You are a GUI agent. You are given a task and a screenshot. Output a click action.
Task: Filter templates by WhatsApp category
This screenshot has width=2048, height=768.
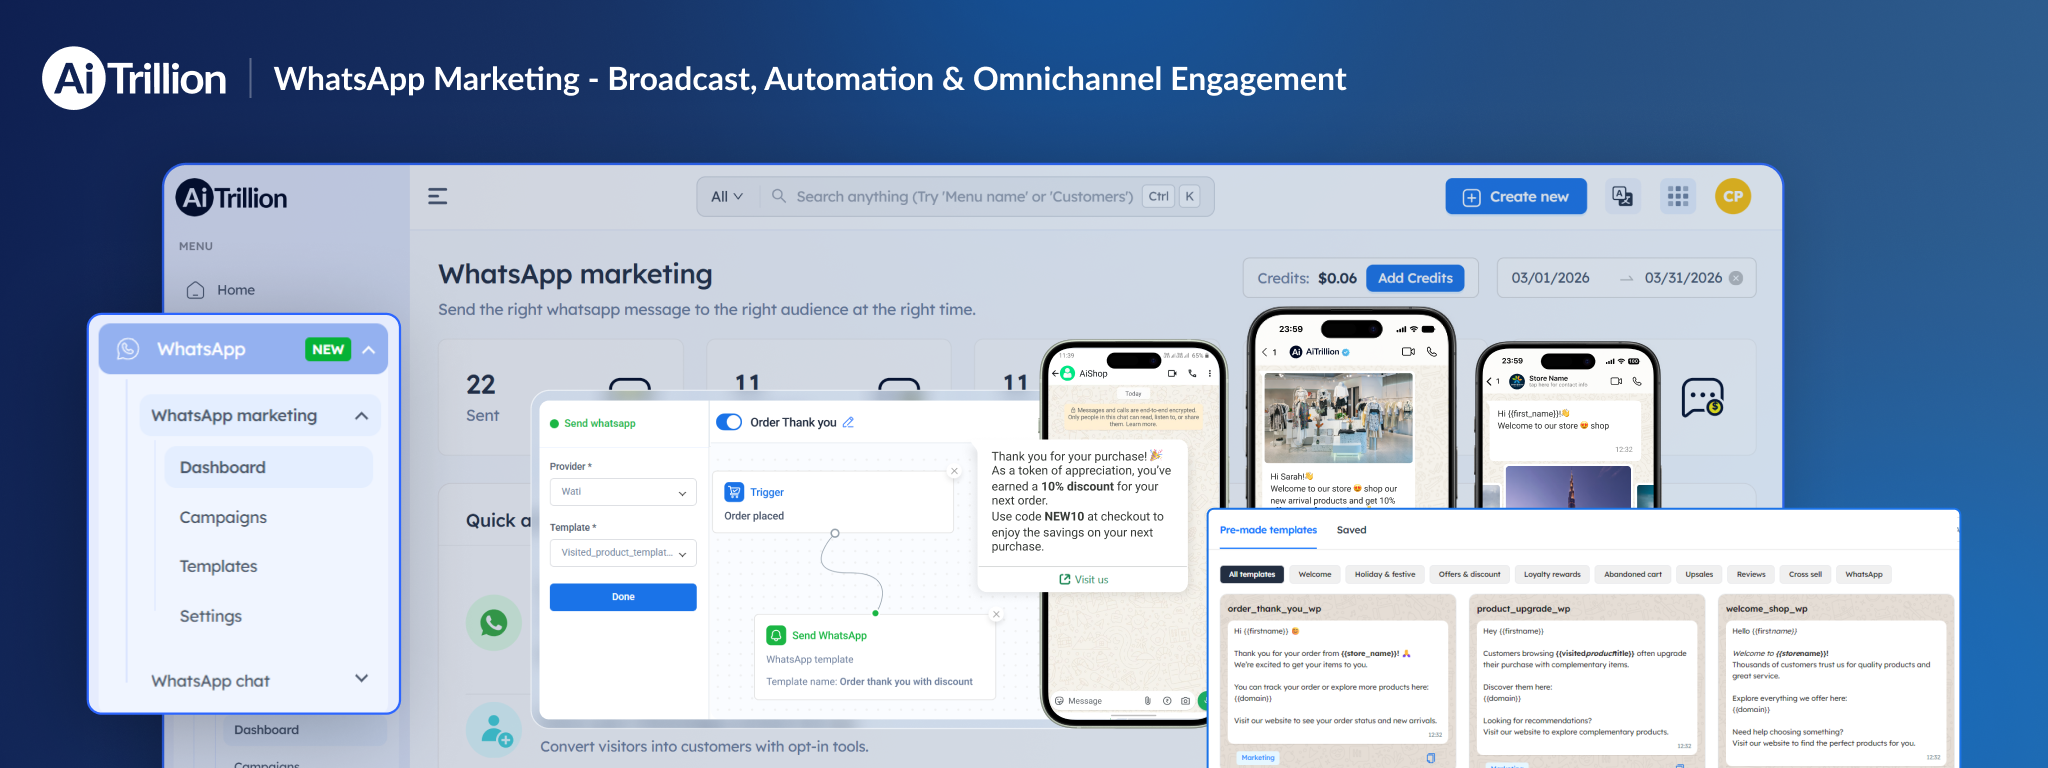tap(1864, 574)
